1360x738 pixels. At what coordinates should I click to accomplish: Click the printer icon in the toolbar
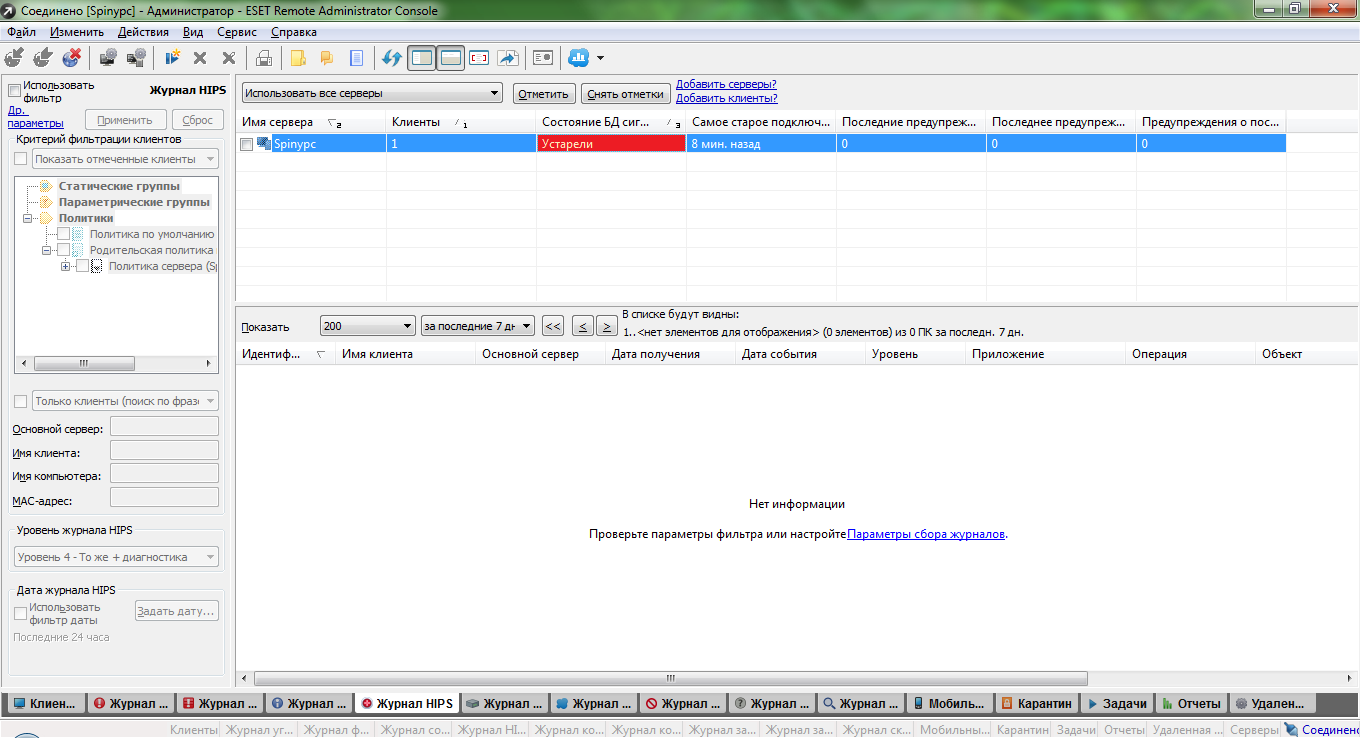coord(264,58)
